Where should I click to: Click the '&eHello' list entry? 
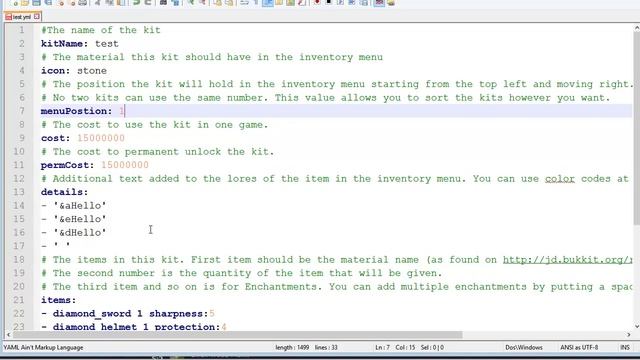click(80, 219)
